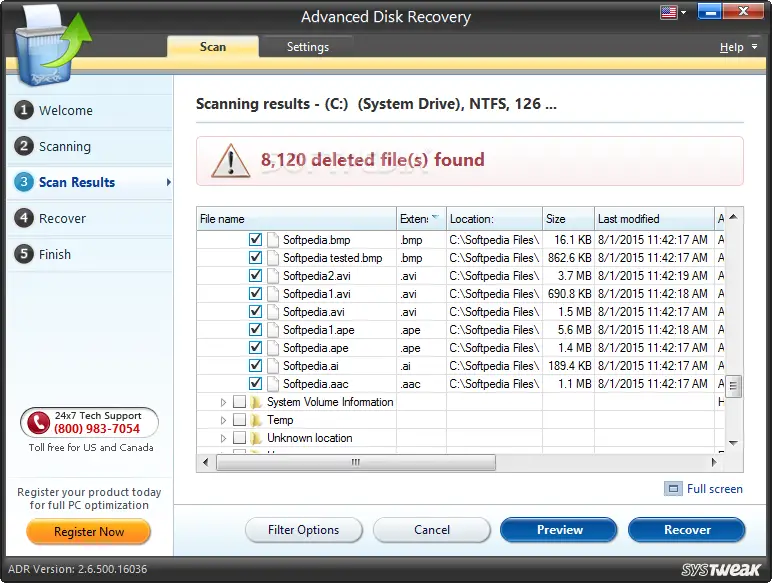
Task: Check the System Volume Information checkbox
Action: pos(239,402)
